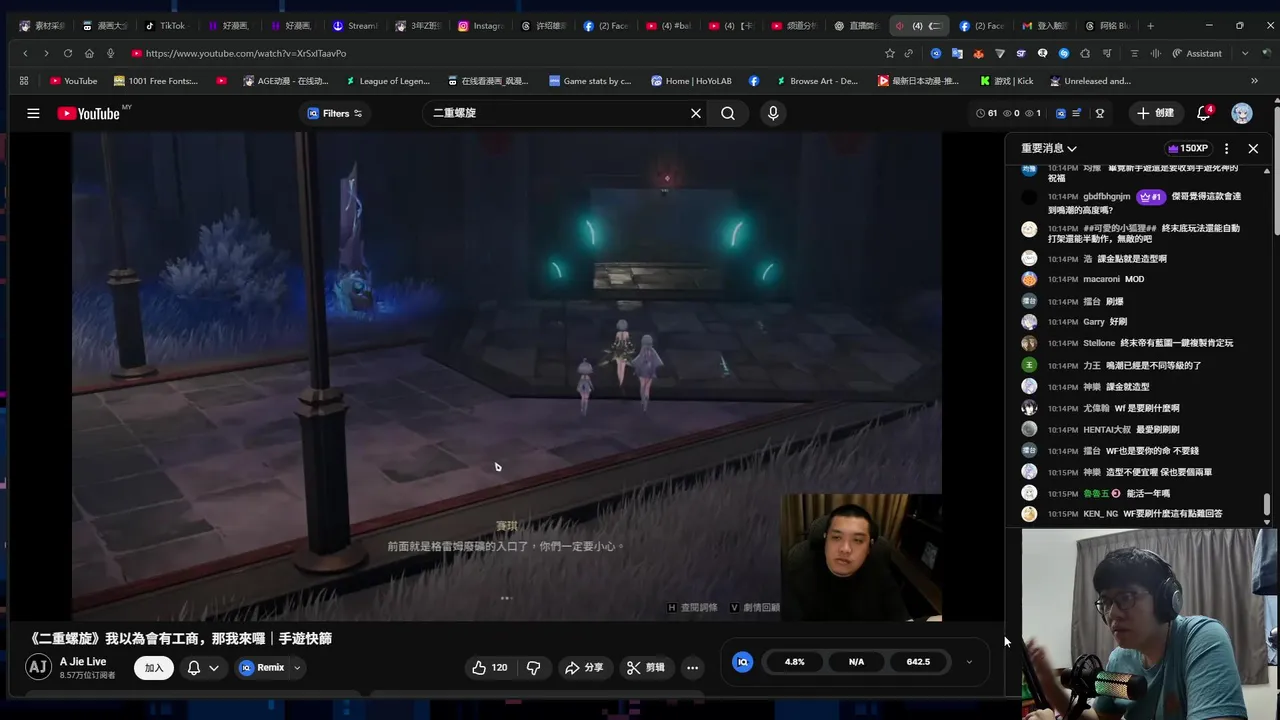Open the Game stats bookmark
This screenshot has width=1280, height=720.
tap(590, 81)
